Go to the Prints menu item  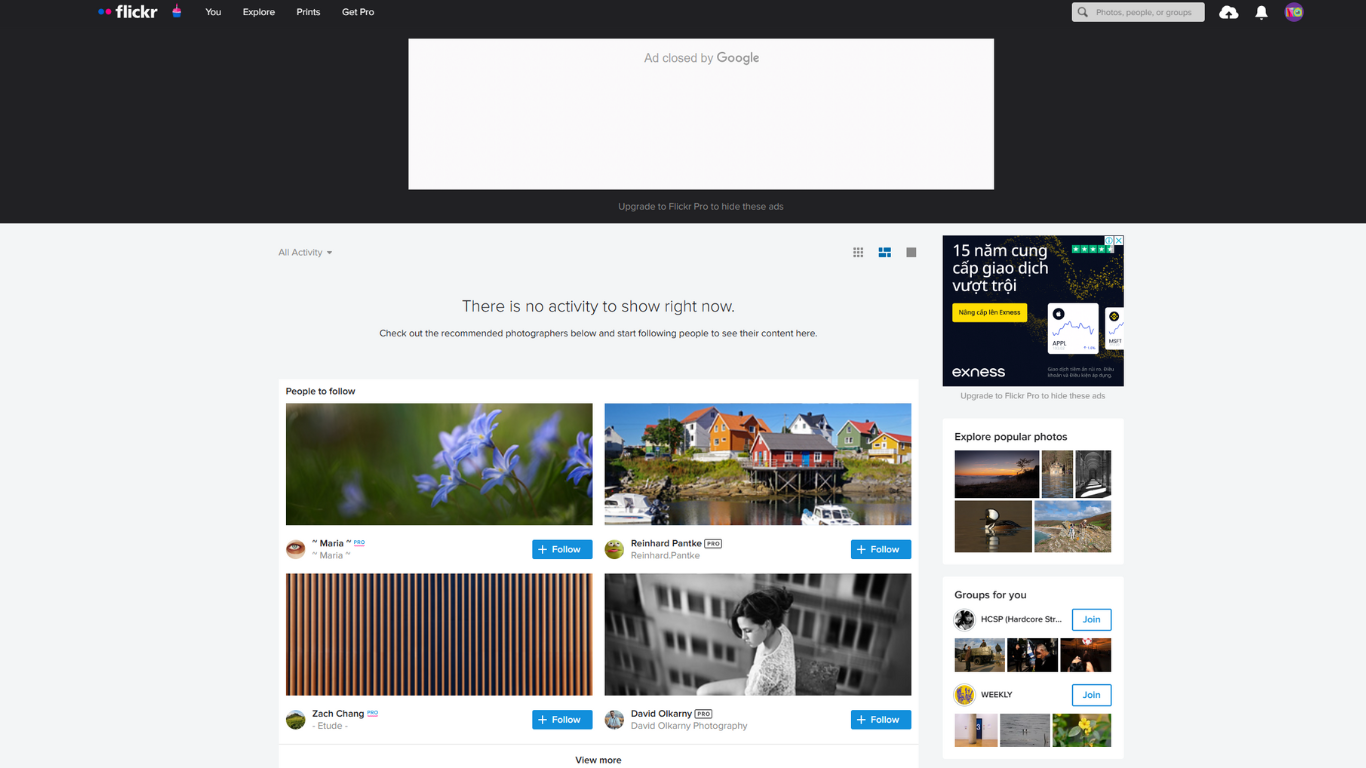pyautogui.click(x=308, y=12)
